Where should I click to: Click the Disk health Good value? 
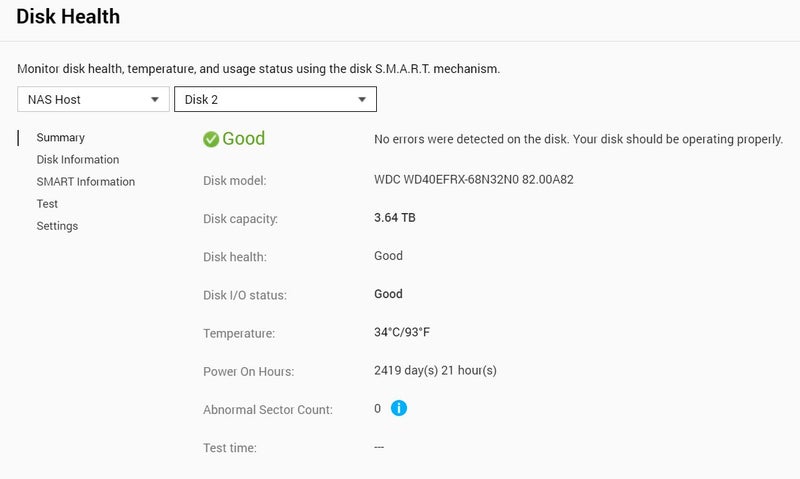[x=388, y=256]
